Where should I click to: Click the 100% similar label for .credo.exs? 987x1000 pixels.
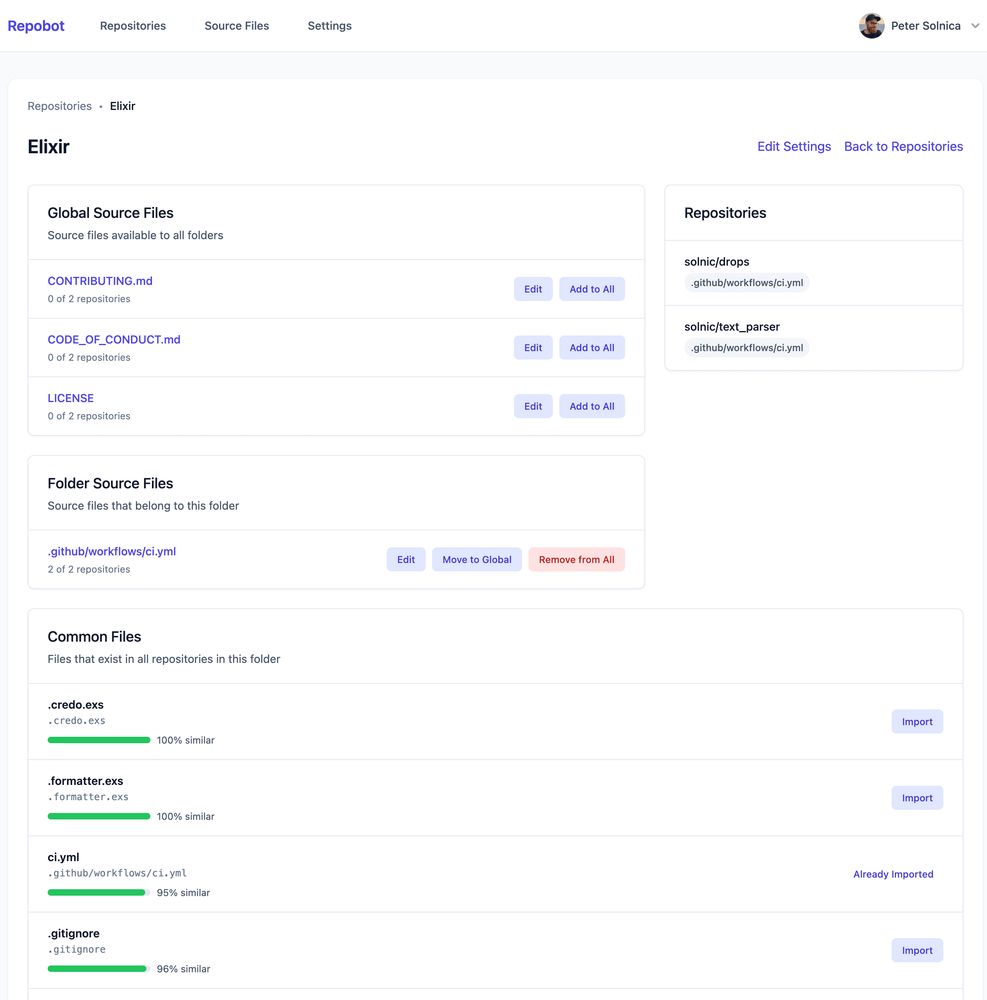tap(186, 740)
